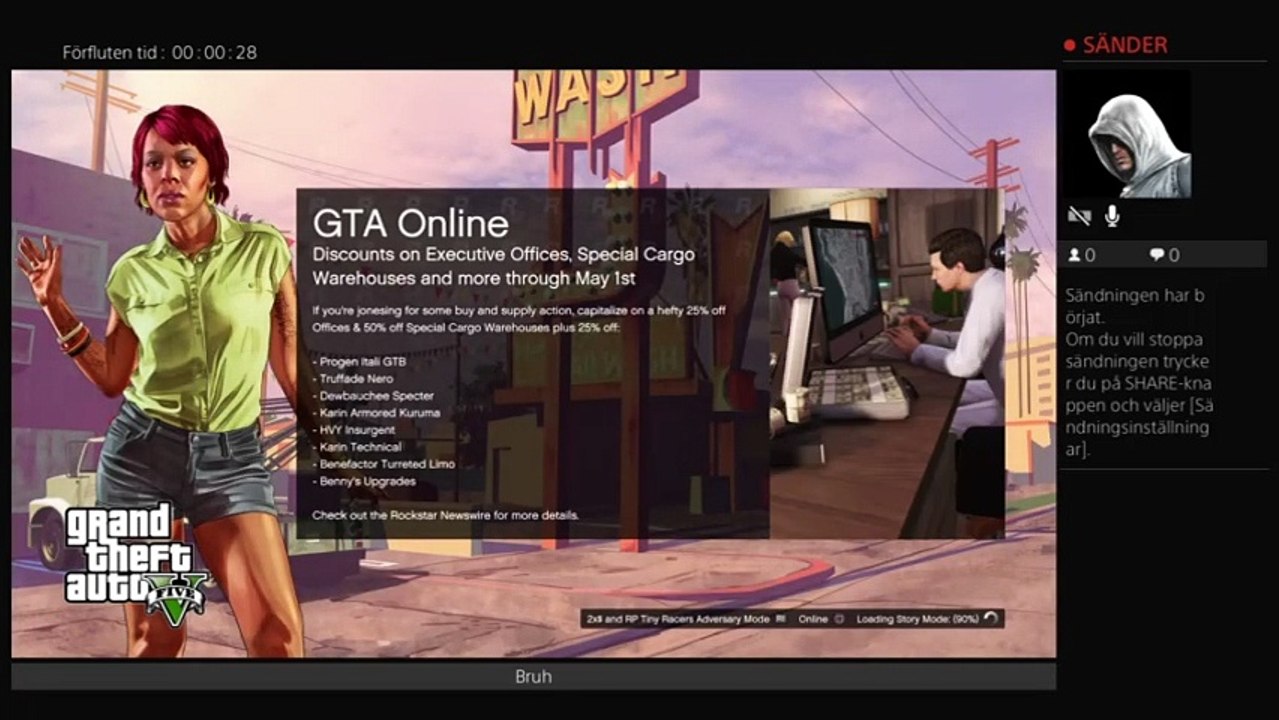Click the comments speech bubble icon
This screenshot has width=1279, height=720.
1156,255
